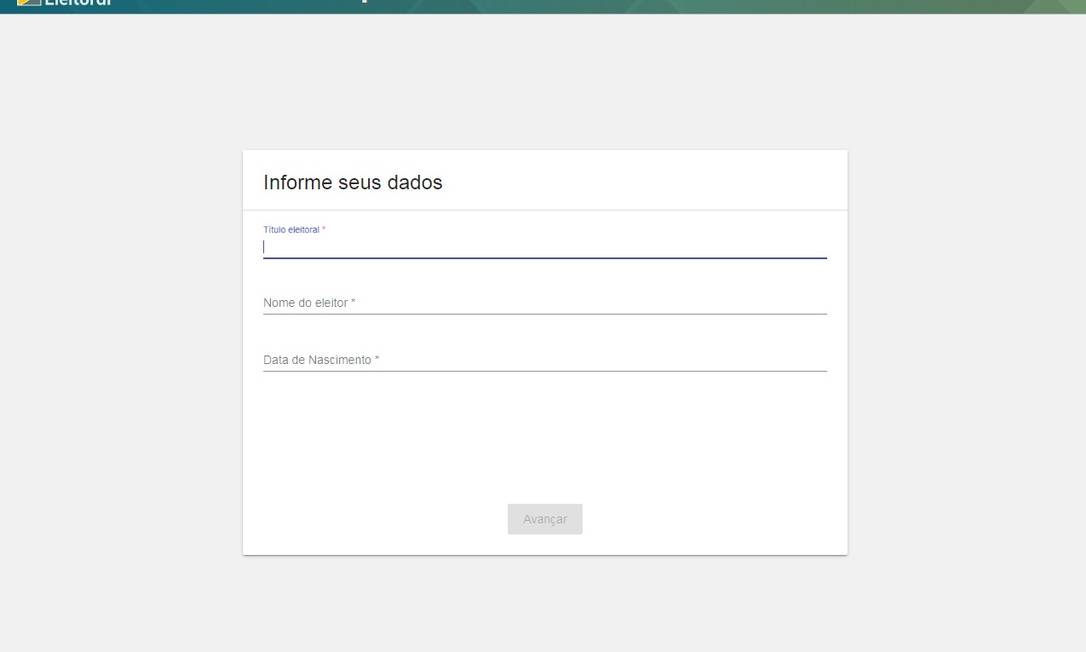Click the asterisk after Data de Nascimento
Viewport: 1086px width, 652px height.
point(377,359)
